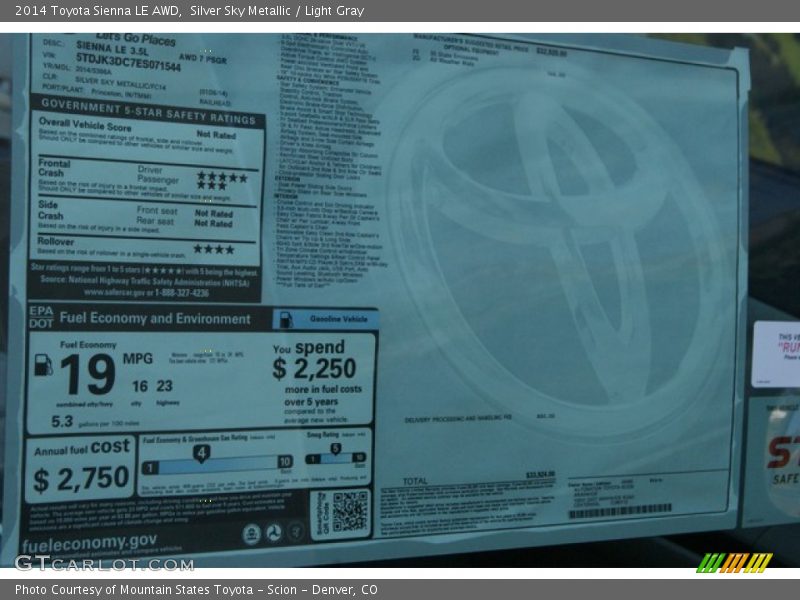The height and width of the screenshot is (600, 800).
Task: Click the five-star Driver frontal crash rating
Action: pyautogui.click(x=222, y=177)
